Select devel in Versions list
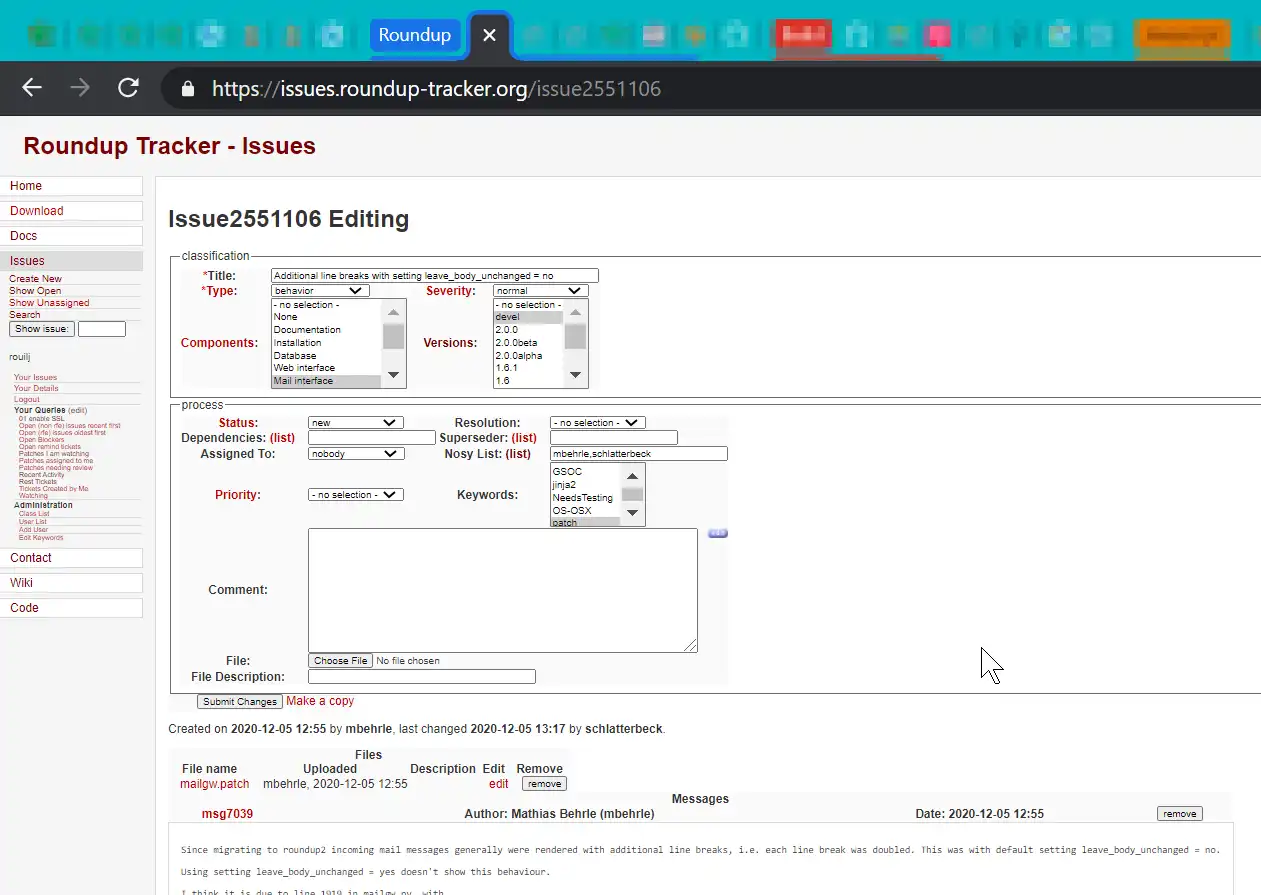The width and height of the screenshot is (1261, 895). point(528,317)
